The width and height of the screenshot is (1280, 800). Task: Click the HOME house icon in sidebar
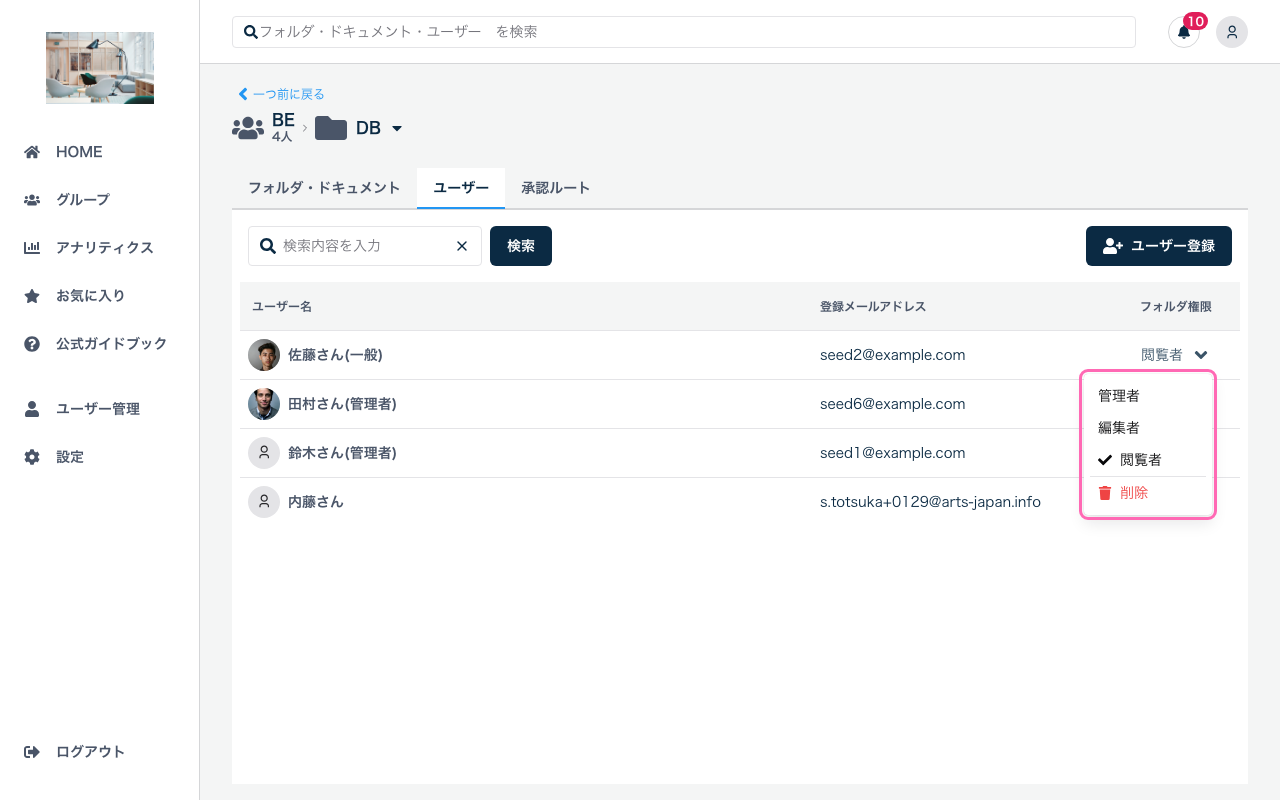(x=32, y=152)
